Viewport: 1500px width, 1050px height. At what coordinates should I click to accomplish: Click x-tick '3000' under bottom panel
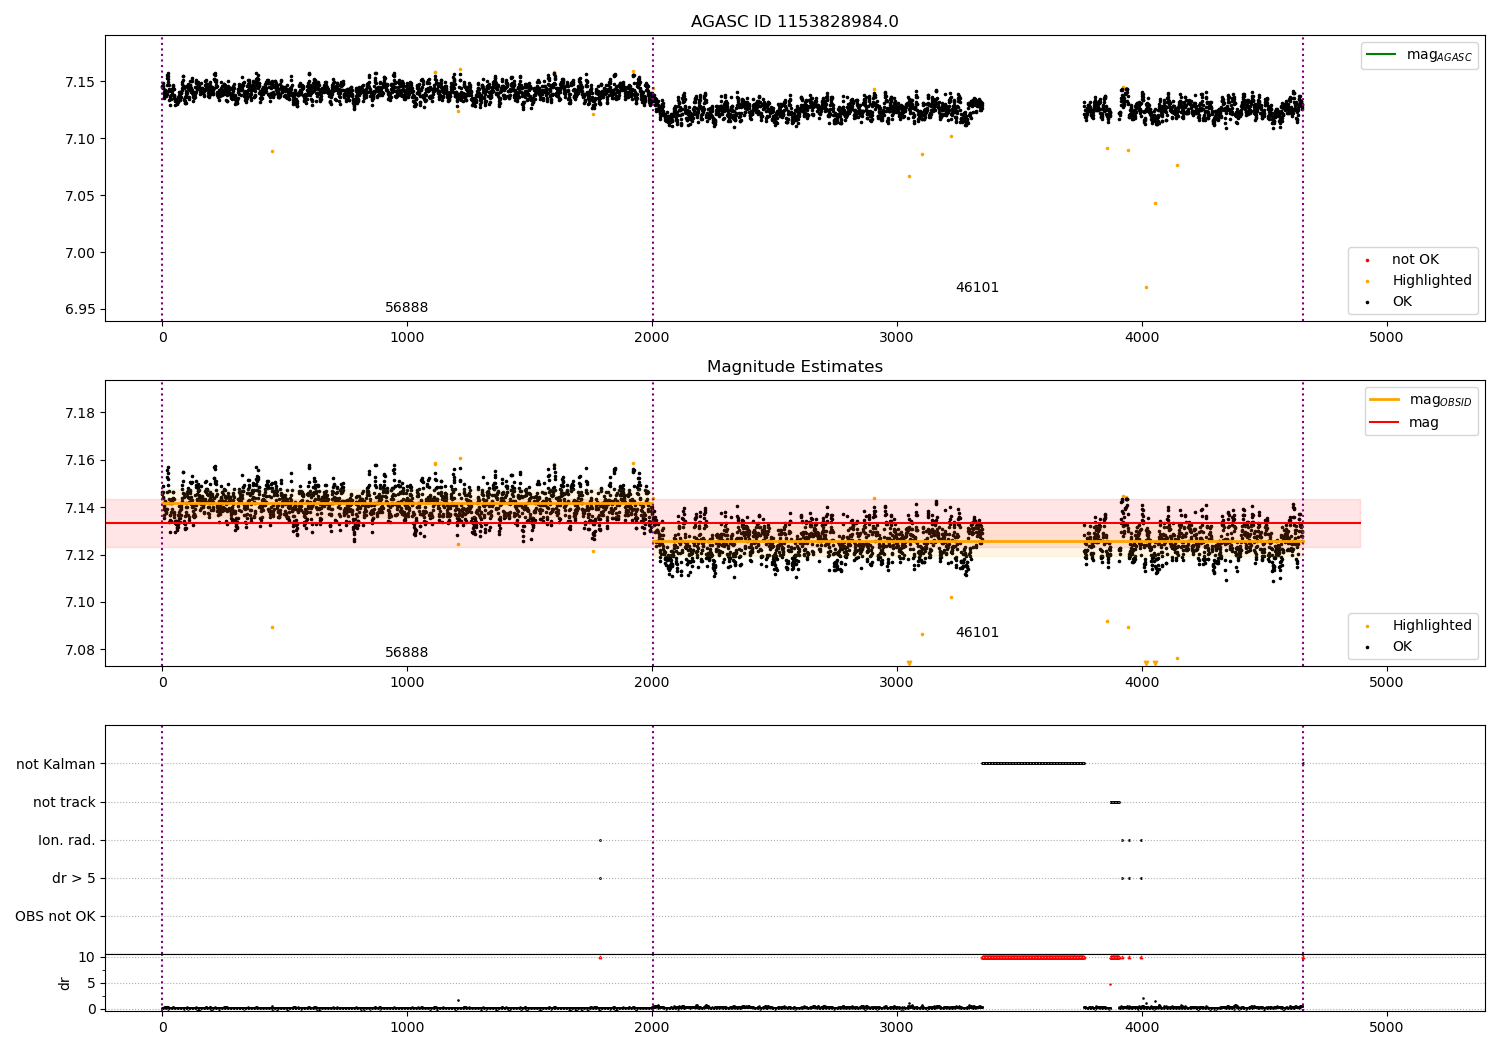[897, 1028]
